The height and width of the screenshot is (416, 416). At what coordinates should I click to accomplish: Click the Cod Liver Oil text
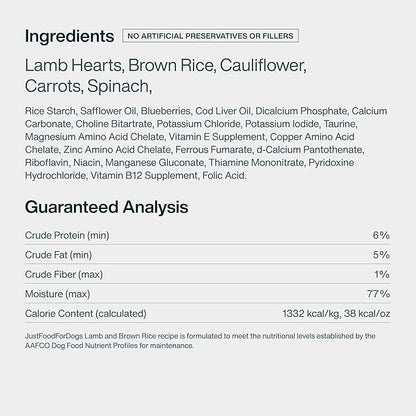pyautogui.click(x=223, y=111)
